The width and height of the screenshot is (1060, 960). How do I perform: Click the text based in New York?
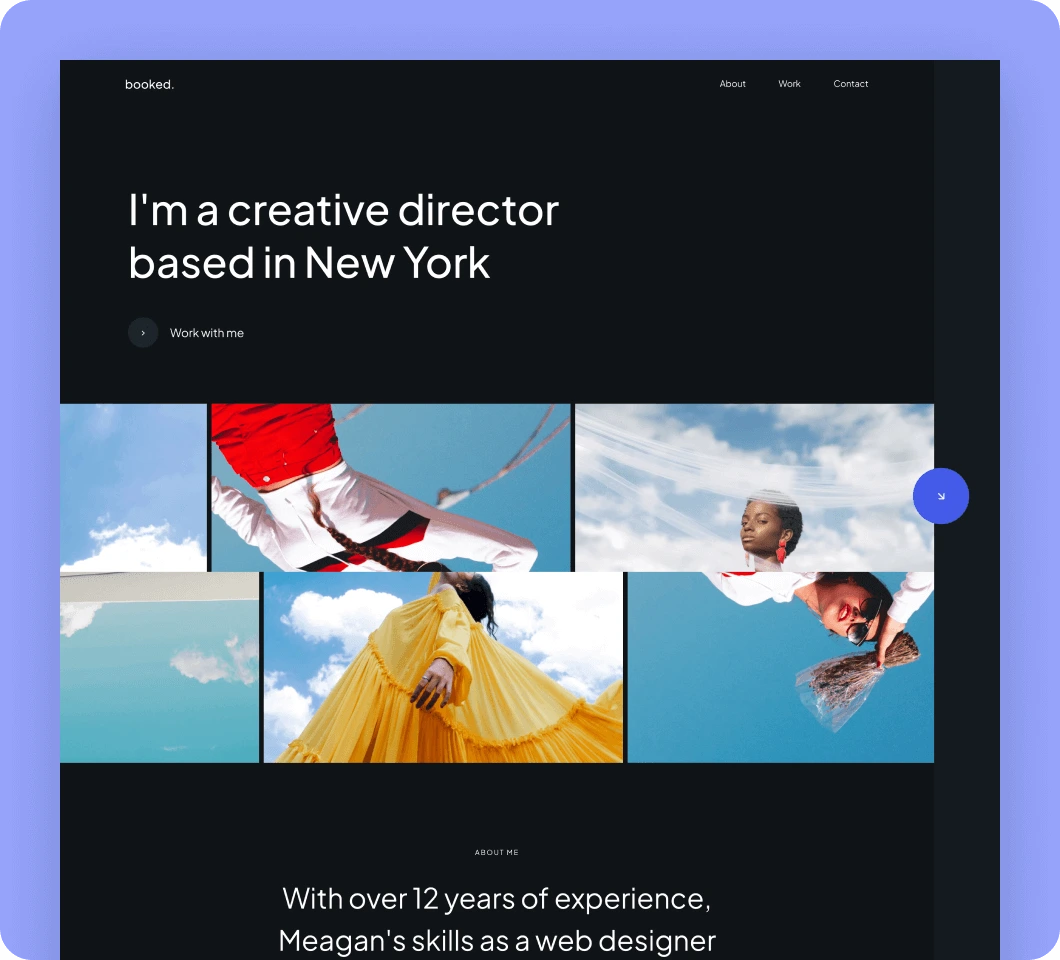tap(308, 263)
